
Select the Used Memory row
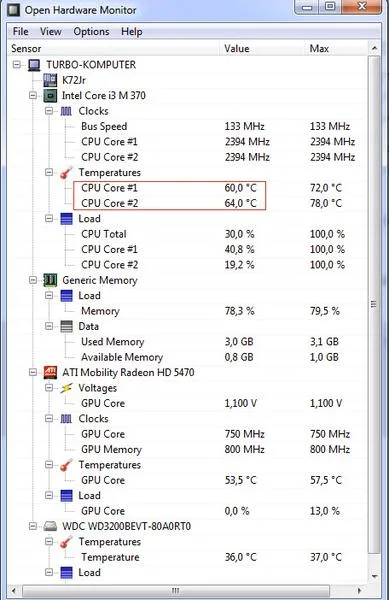(x=187, y=342)
